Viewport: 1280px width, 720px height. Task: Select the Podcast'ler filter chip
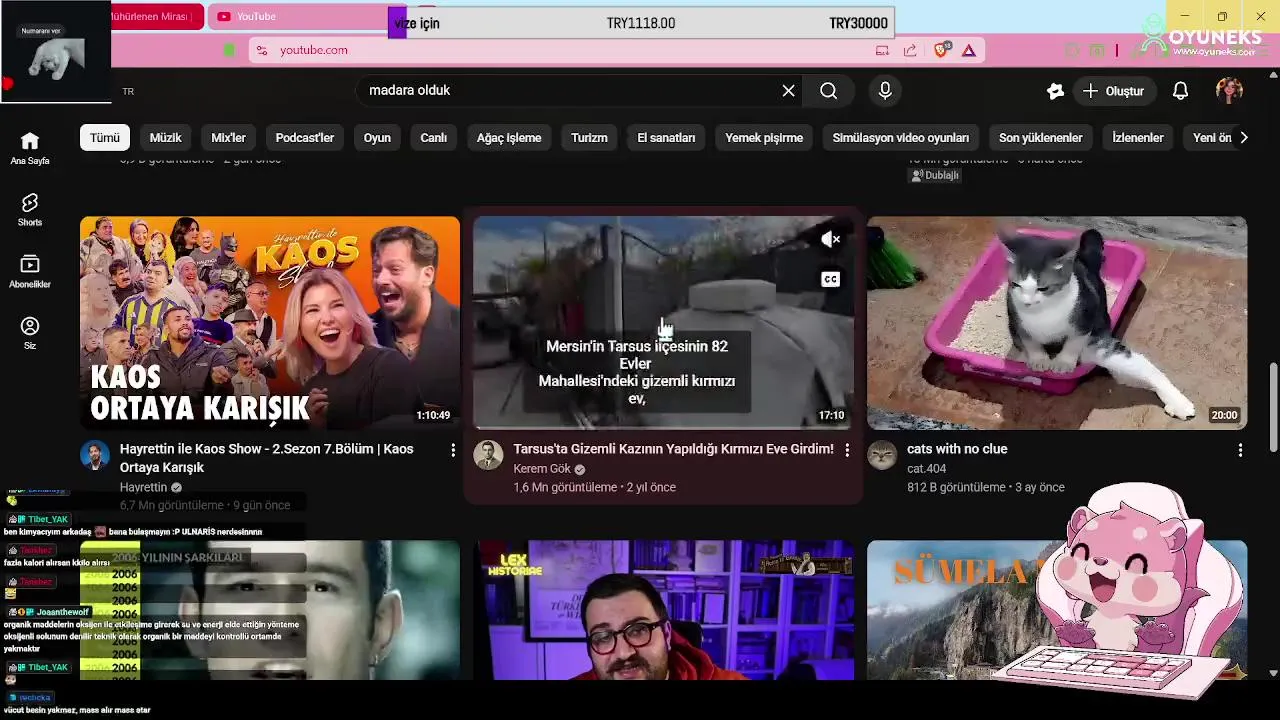(305, 138)
